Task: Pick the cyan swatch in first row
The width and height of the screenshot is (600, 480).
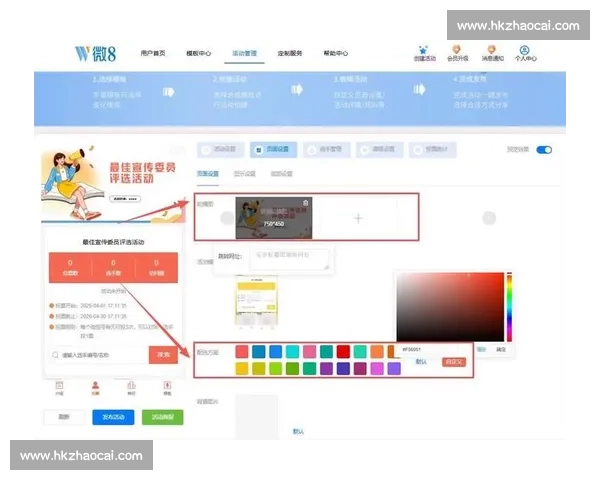Action: point(292,351)
